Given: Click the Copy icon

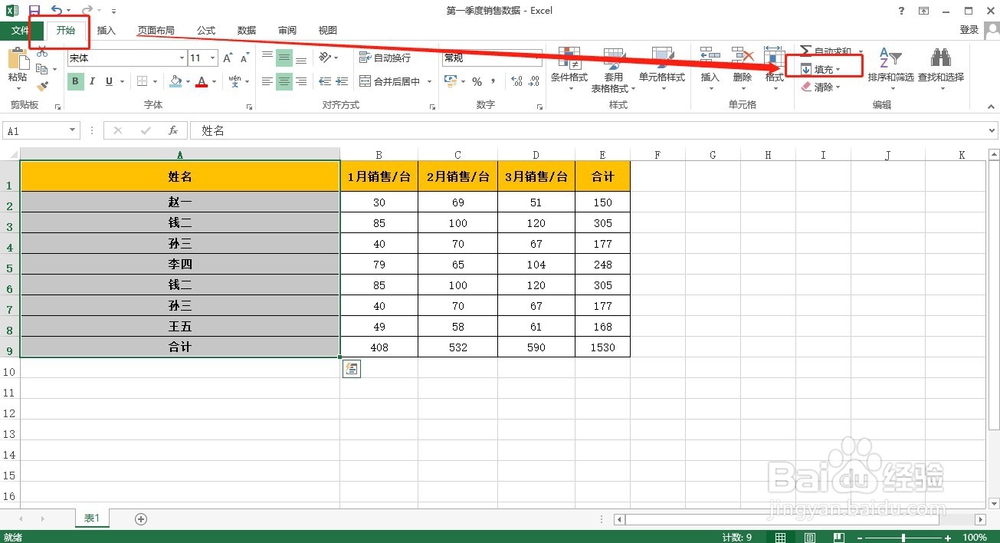Looking at the screenshot, I should 42,69.
